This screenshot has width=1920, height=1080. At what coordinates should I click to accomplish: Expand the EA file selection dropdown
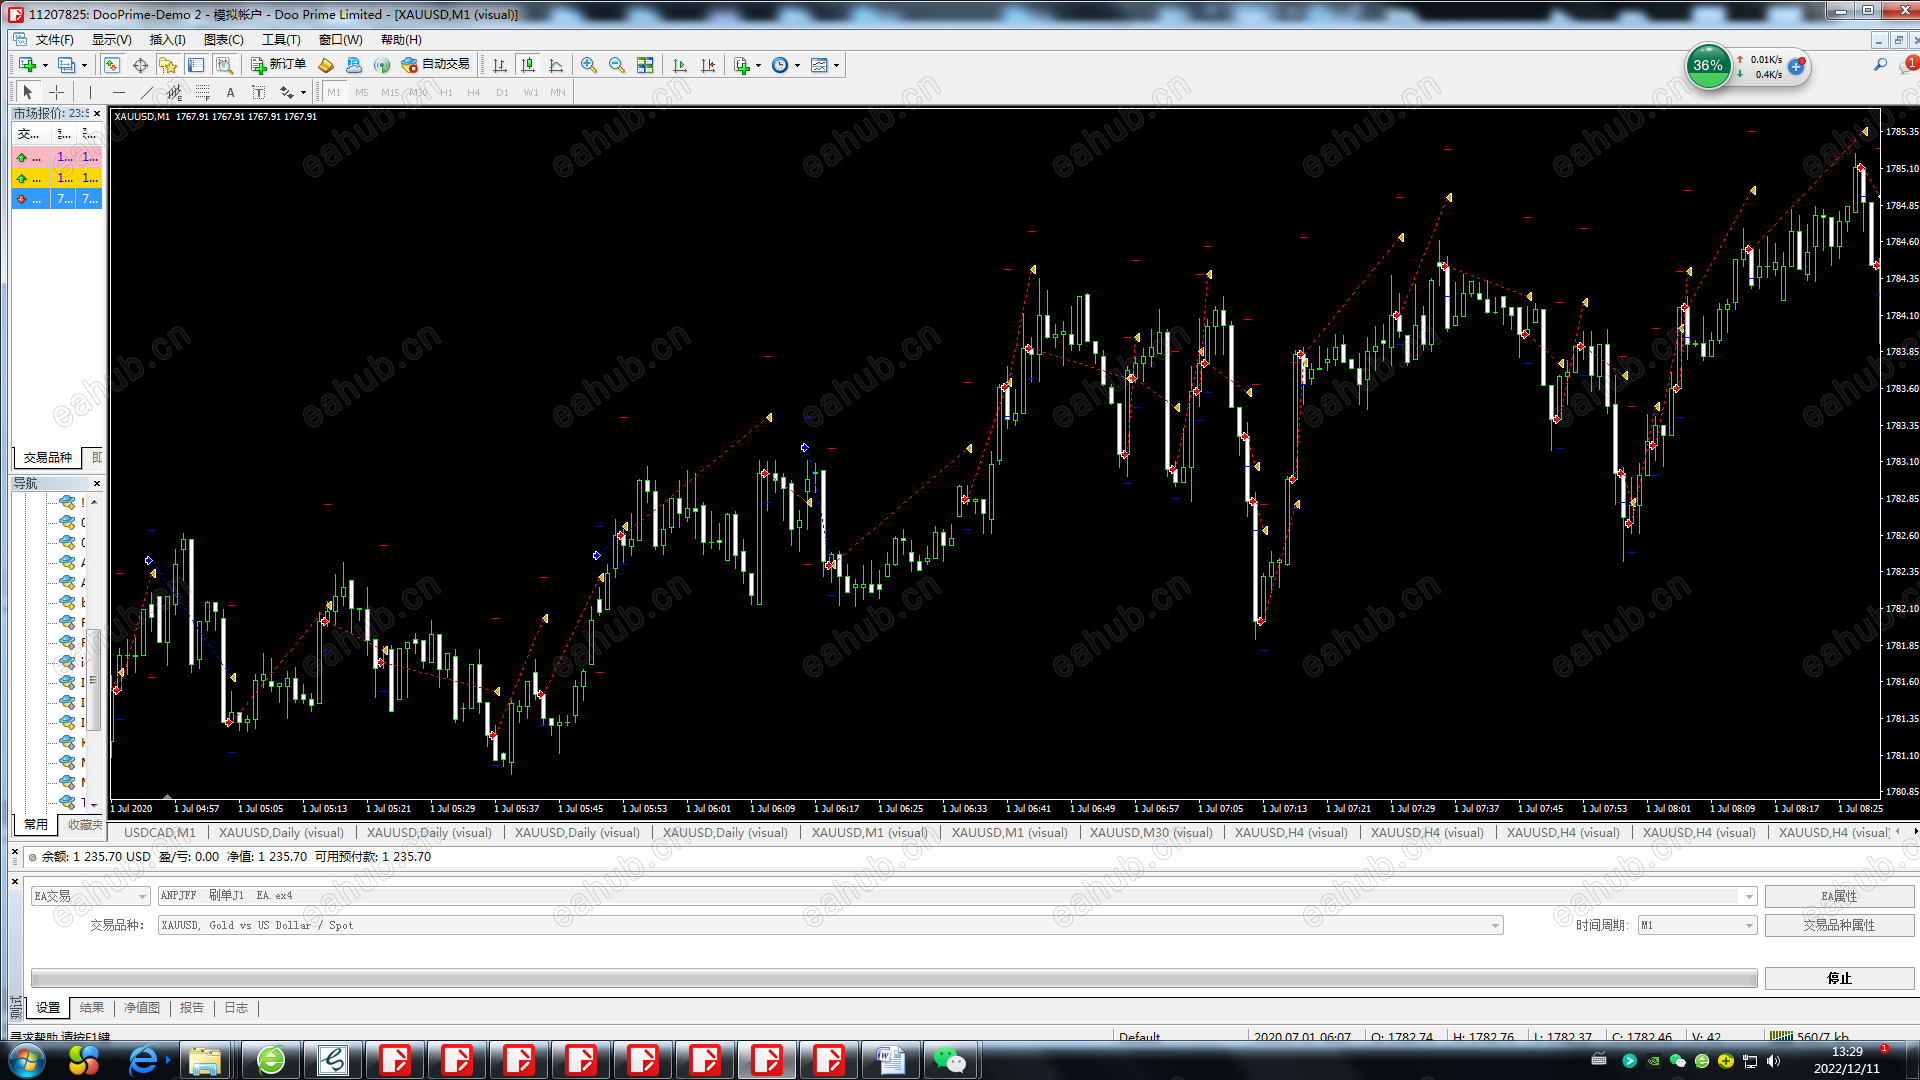point(1748,896)
